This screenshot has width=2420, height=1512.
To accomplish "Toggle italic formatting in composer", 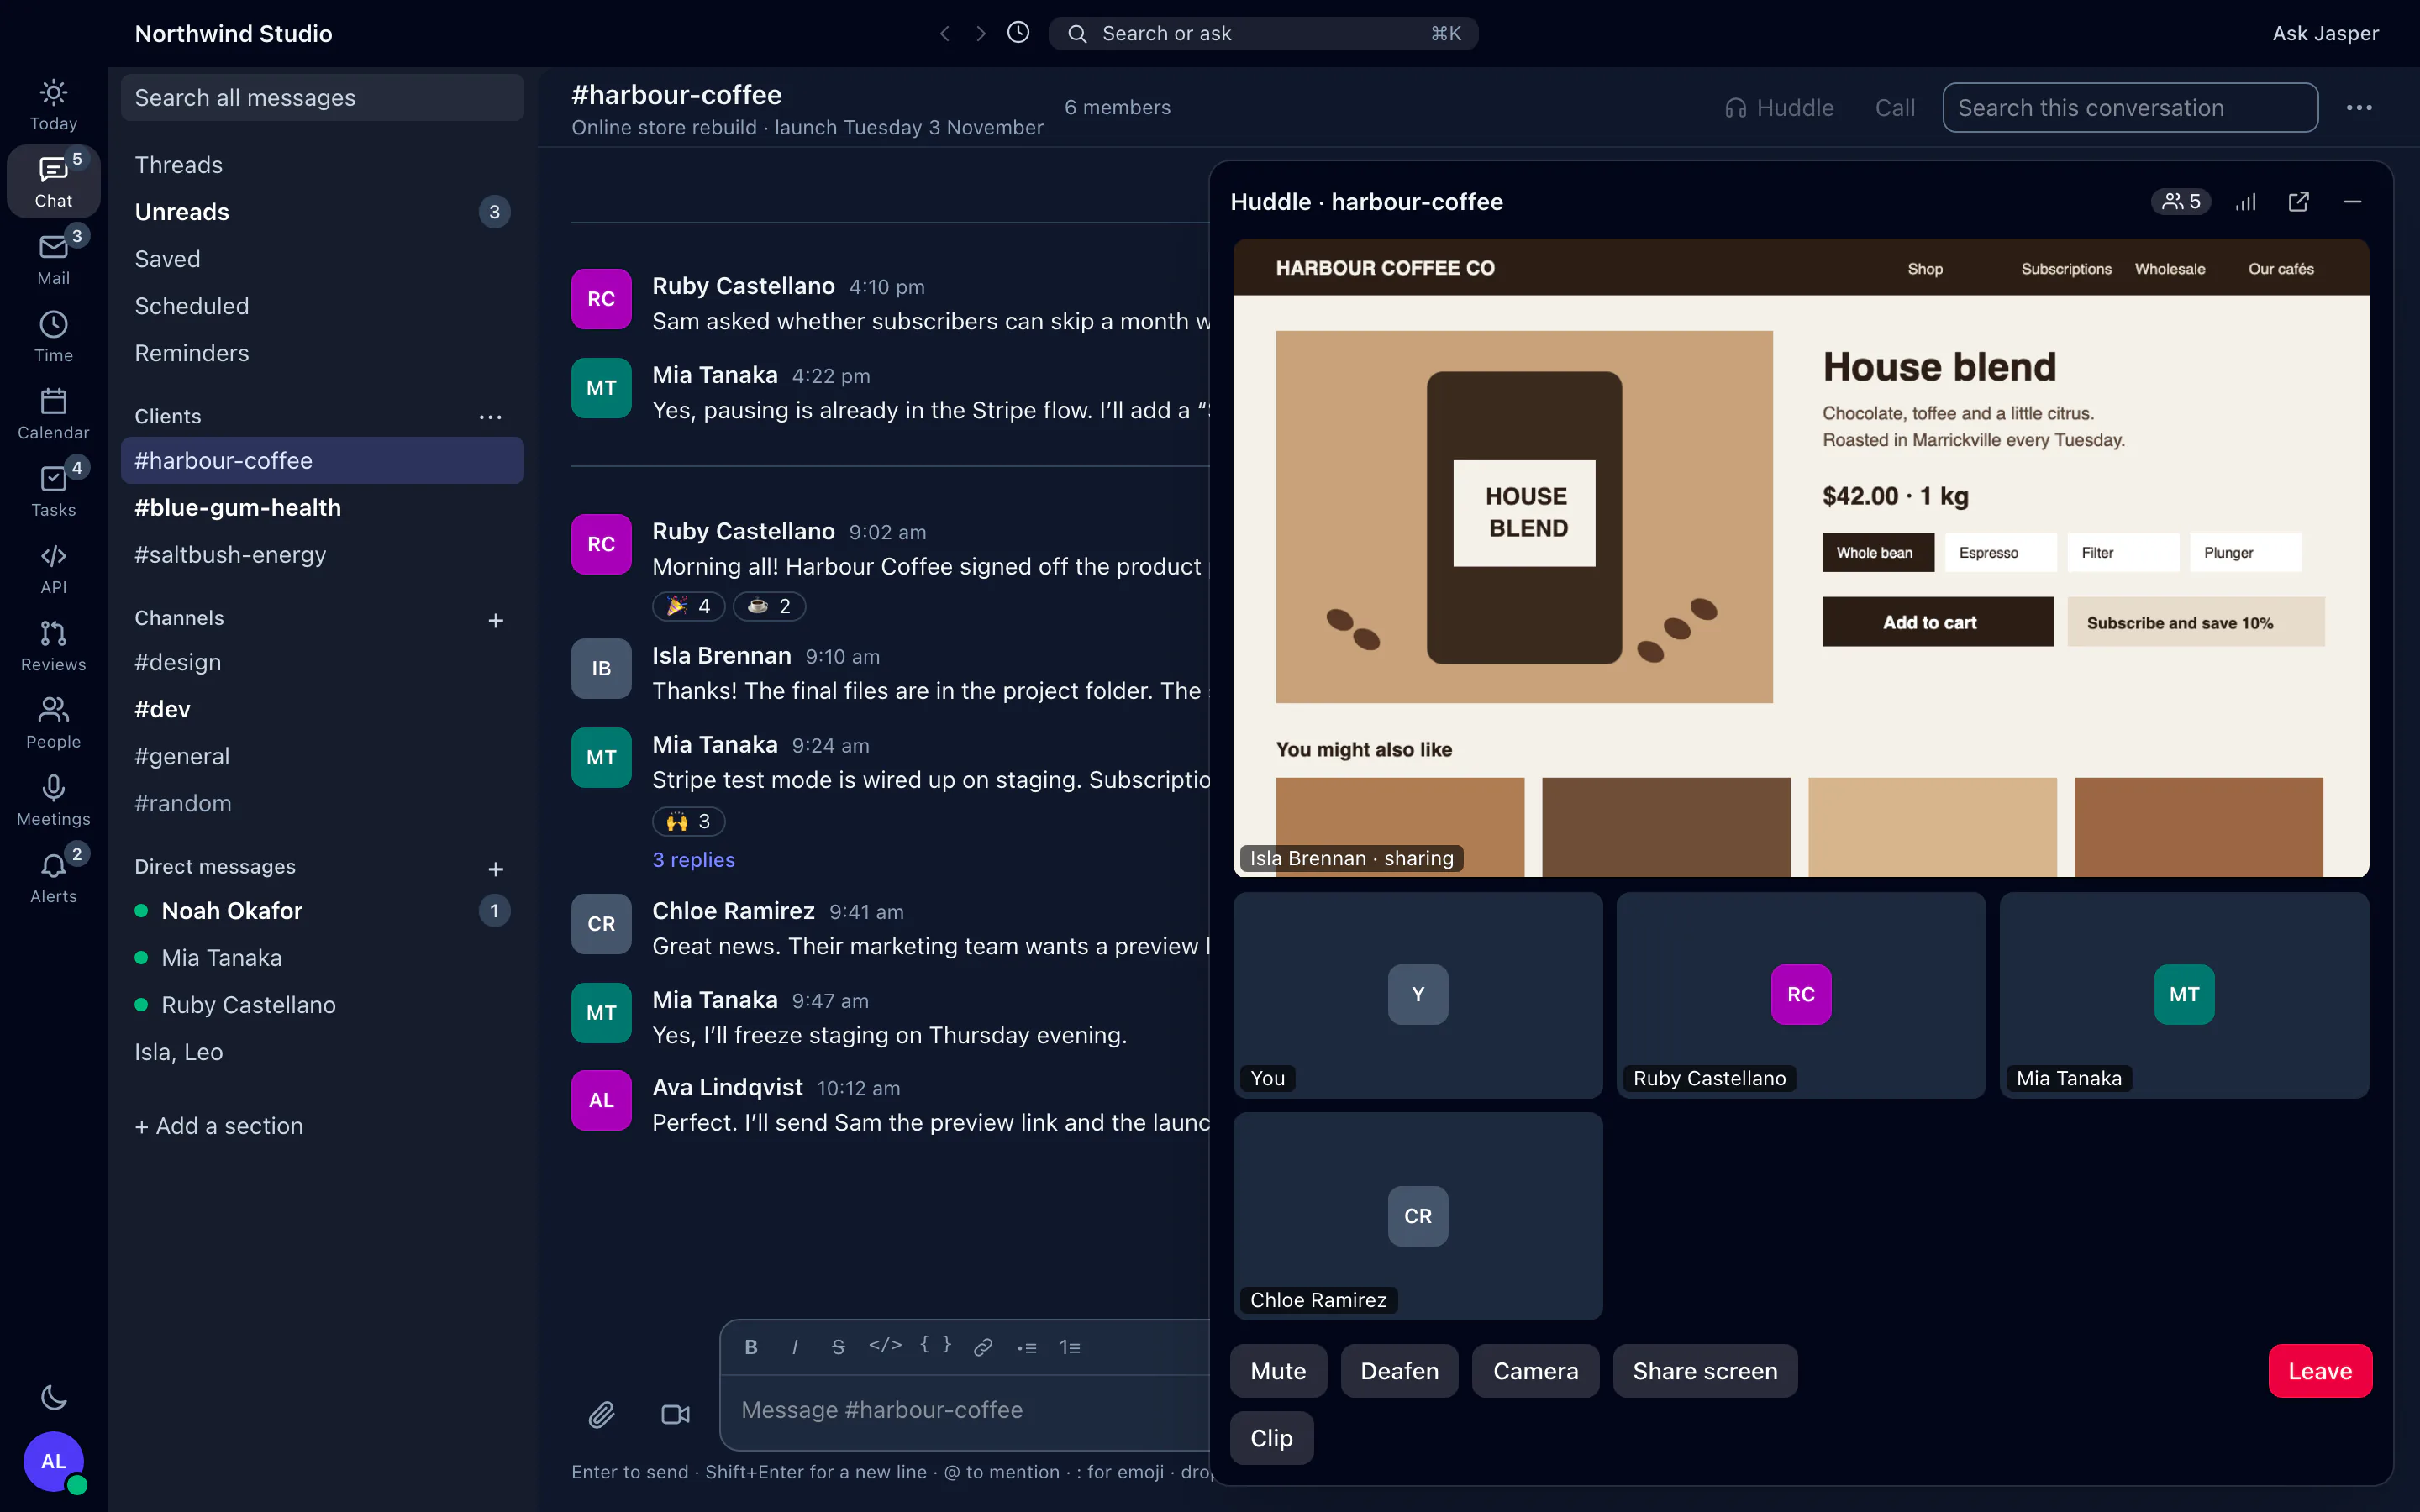I will pyautogui.click(x=795, y=1347).
